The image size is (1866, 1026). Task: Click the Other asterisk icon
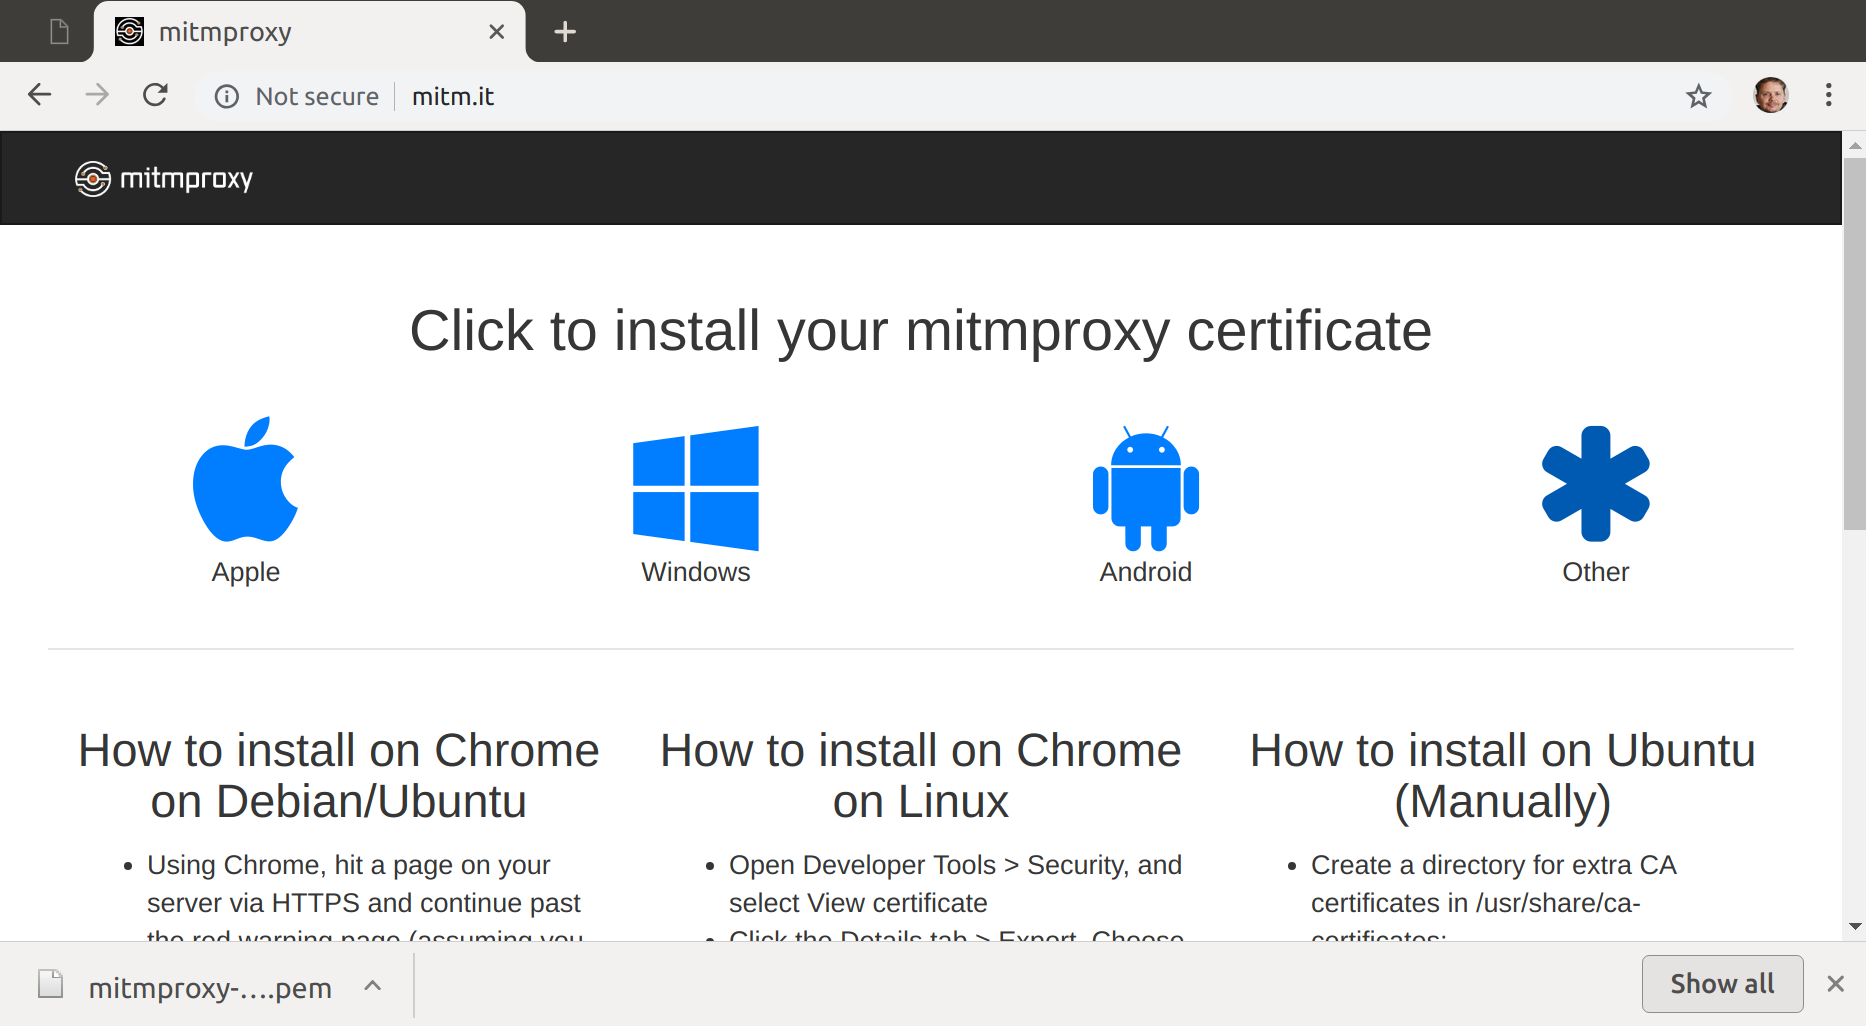[1596, 484]
